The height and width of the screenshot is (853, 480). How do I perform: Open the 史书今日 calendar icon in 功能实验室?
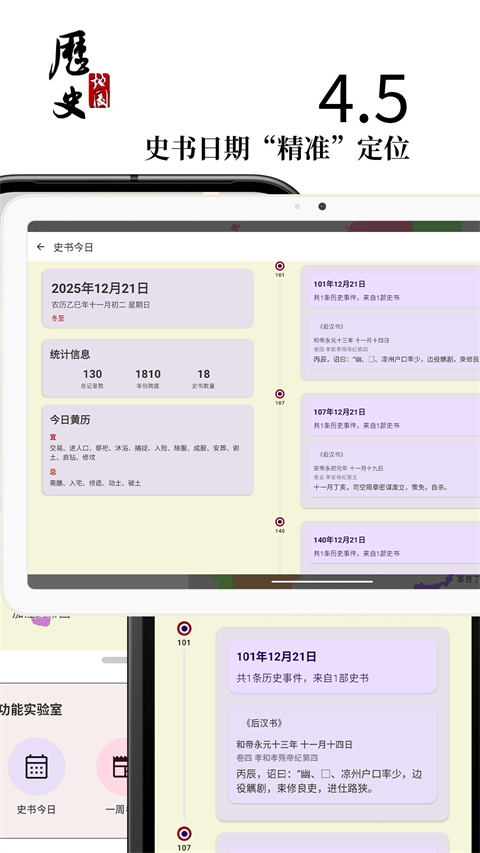click(36, 766)
